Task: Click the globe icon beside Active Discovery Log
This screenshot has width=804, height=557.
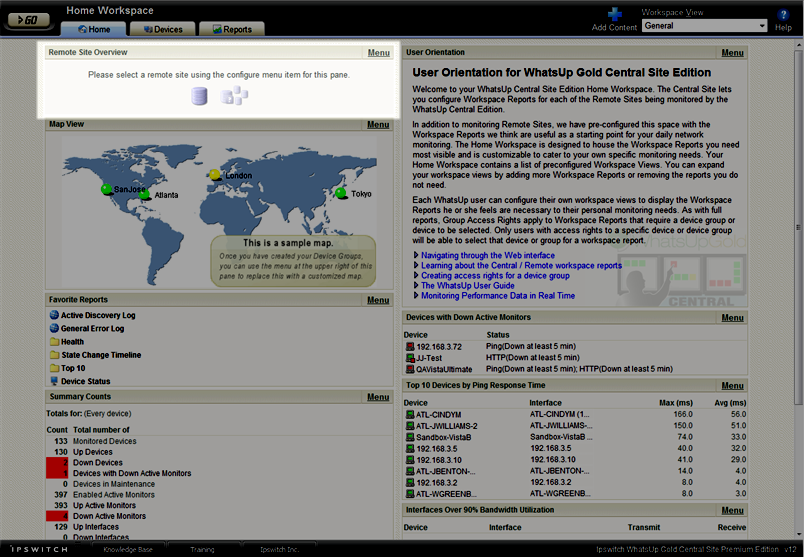Action: (x=54, y=315)
